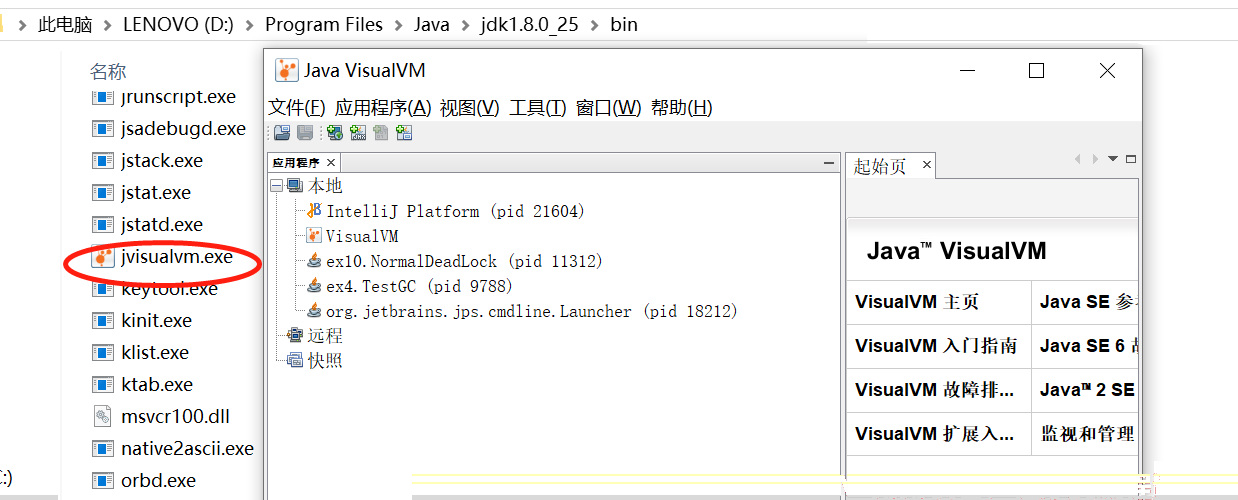Image resolution: width=1238 pixels, height=500 pixels.
Task: Click the Add Remote Host toolbar icon
Action: [x=335, y=133]
